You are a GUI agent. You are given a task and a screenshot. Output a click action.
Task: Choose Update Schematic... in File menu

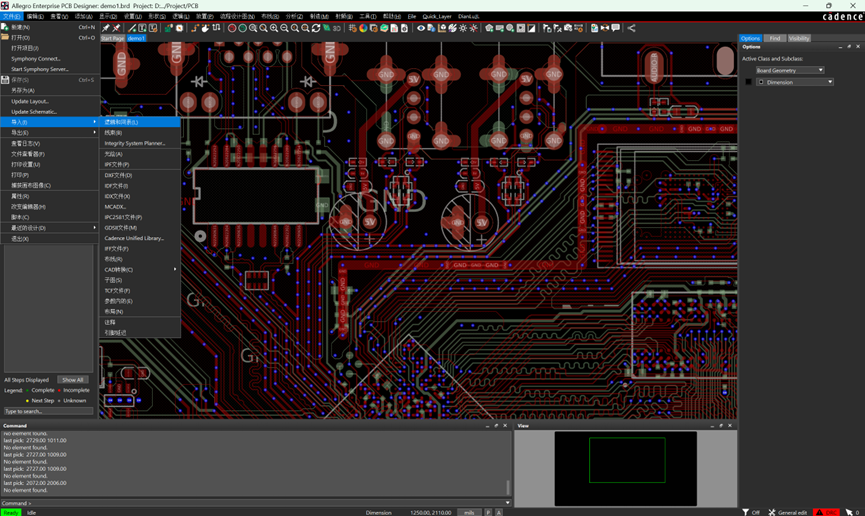50,111
